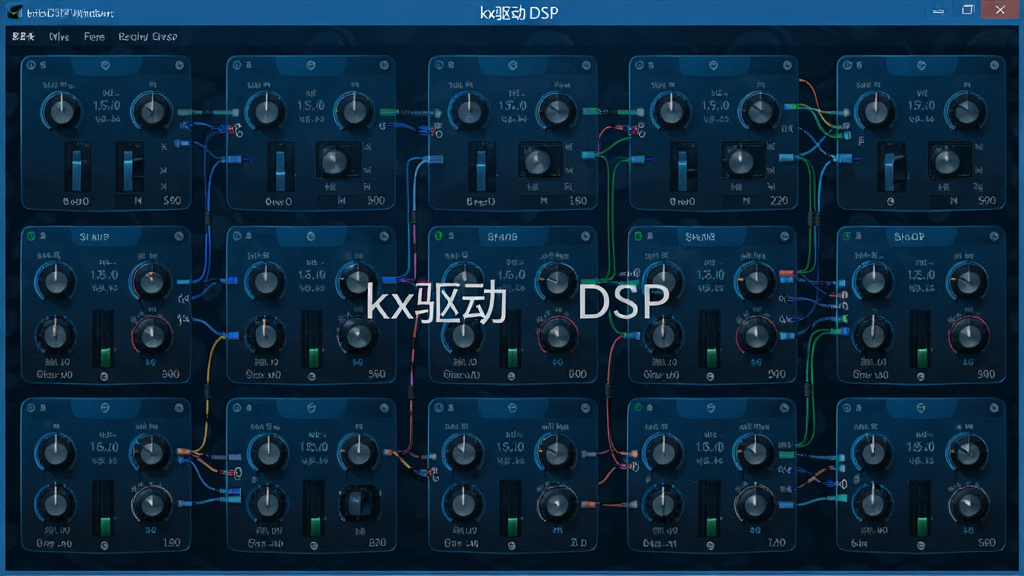Viewport: 1024px width, 576px height.
Task: Click right corner icon of middle-left module
Action: point(179,236)
